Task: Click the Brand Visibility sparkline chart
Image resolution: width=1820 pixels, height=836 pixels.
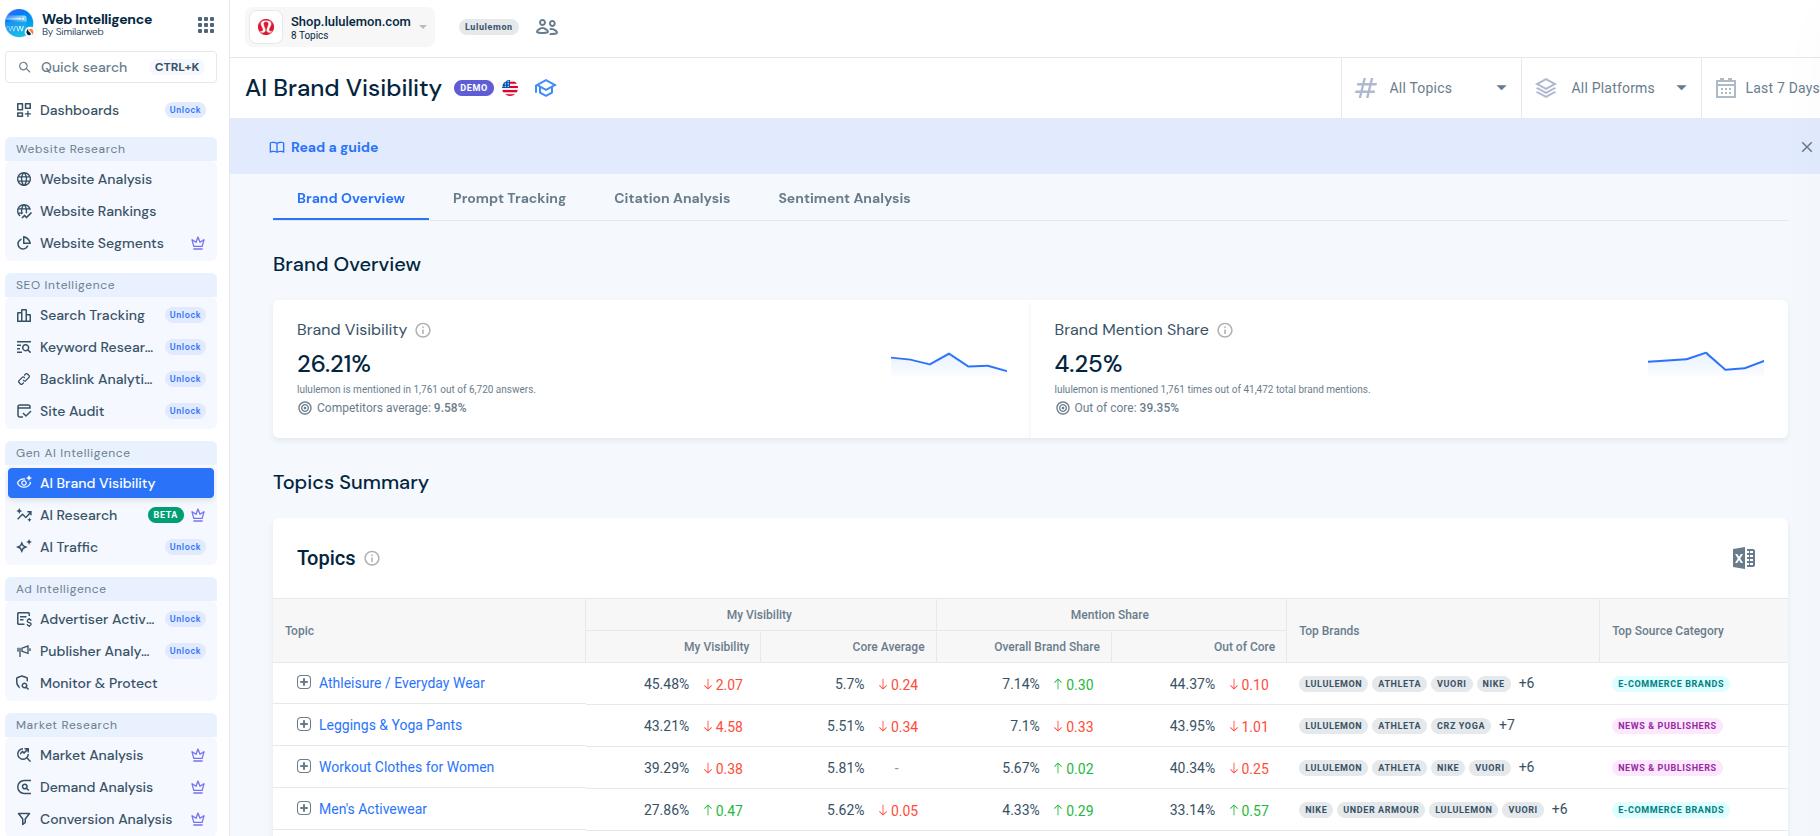Action: (949, 363)
